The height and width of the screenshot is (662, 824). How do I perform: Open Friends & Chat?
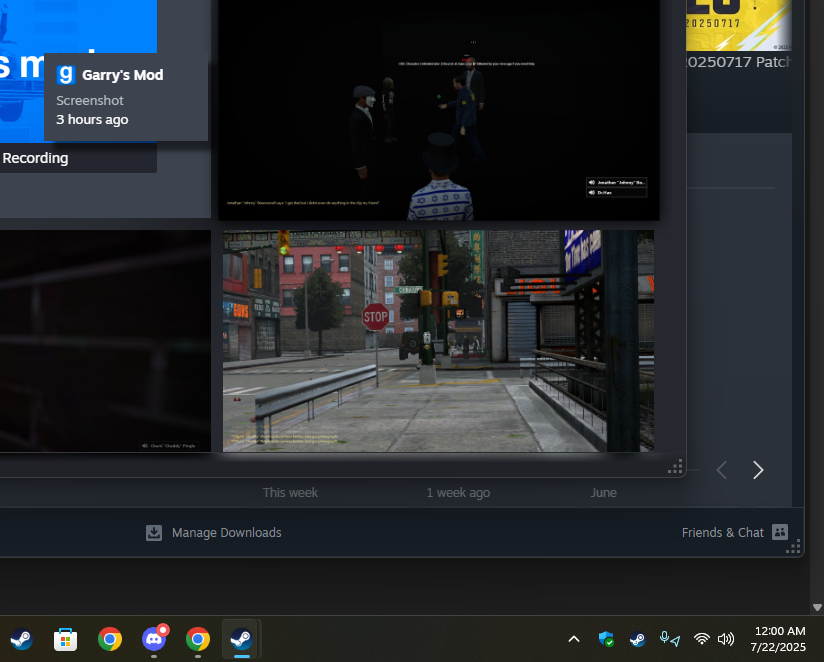735,533
